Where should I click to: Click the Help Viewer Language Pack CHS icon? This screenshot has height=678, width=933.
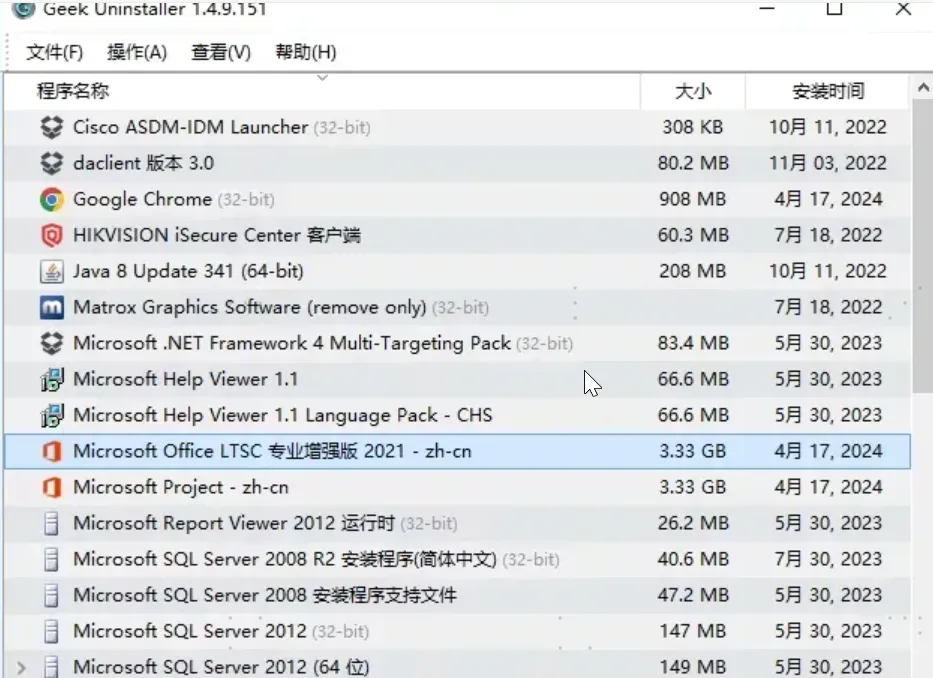pyautogui.click(x=52, y=415)
